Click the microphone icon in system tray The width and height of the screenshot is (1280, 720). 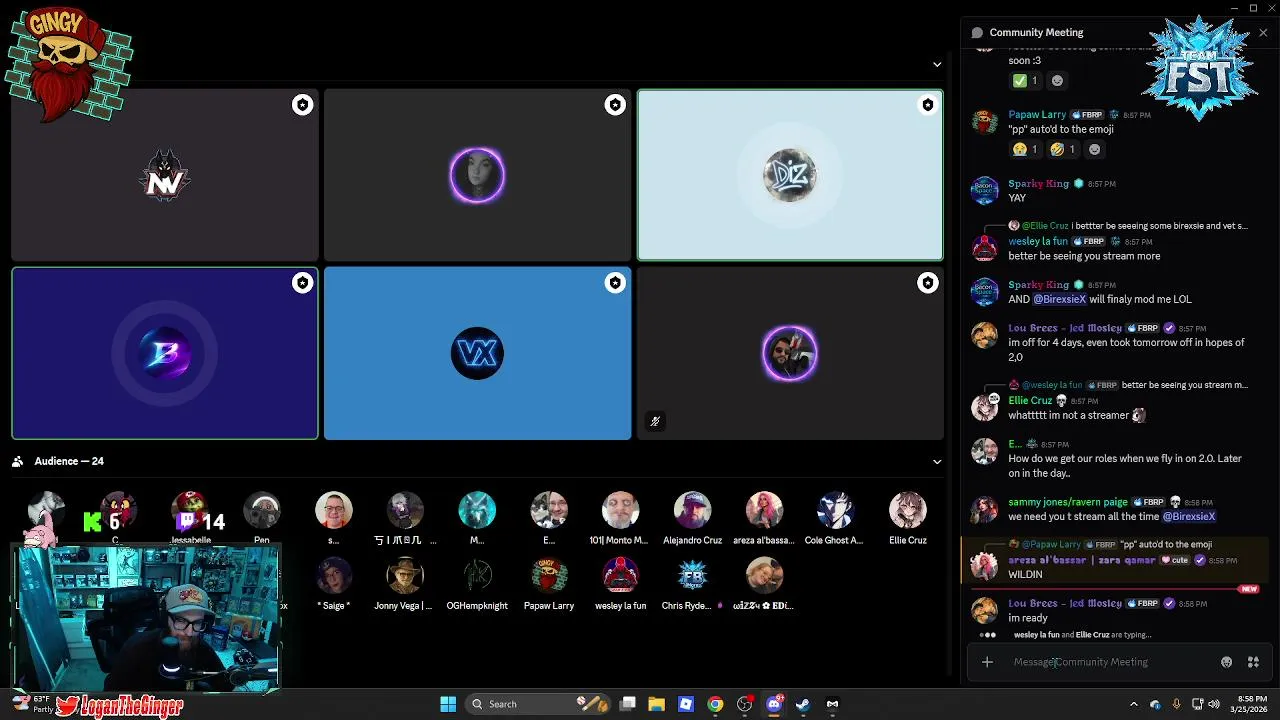(x=1176, y=704)
